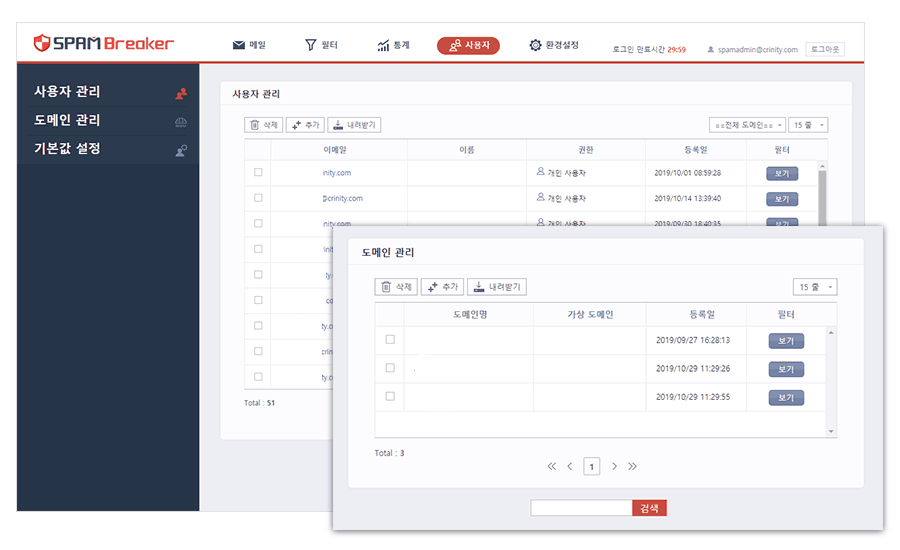Image resolution: width=900 pixels, height=550 pixels.
Task: Open the 통계 statistics tab
Action: (394, 45)
